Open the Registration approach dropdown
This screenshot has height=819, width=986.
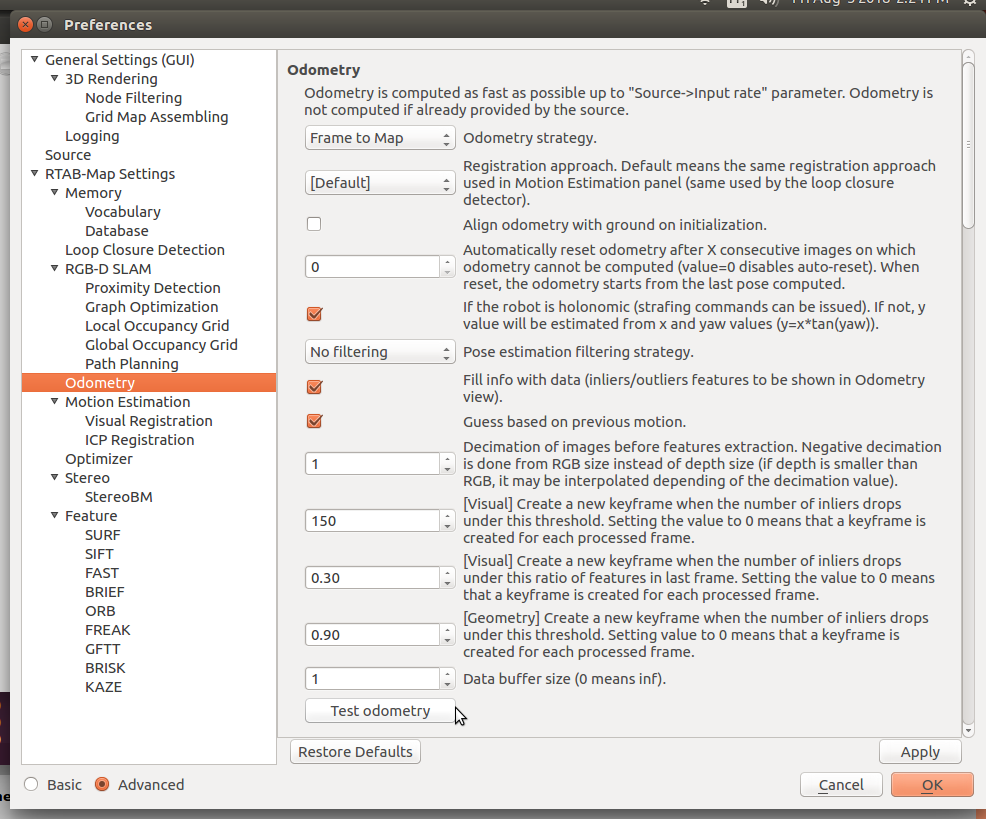380,183
